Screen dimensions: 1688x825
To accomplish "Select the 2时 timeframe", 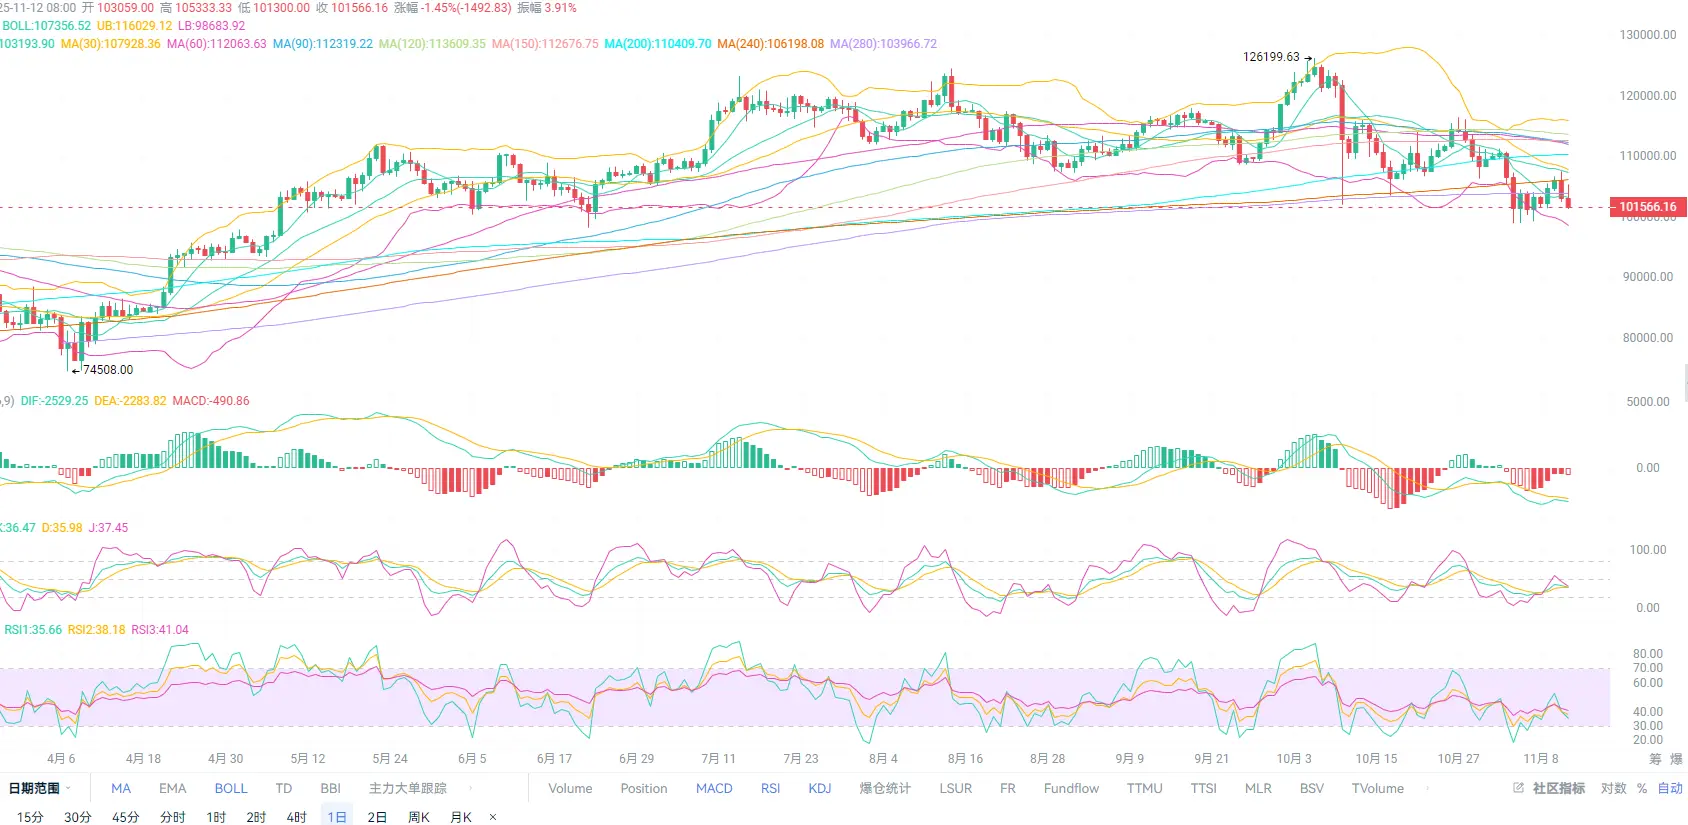I will pos(256,817).
